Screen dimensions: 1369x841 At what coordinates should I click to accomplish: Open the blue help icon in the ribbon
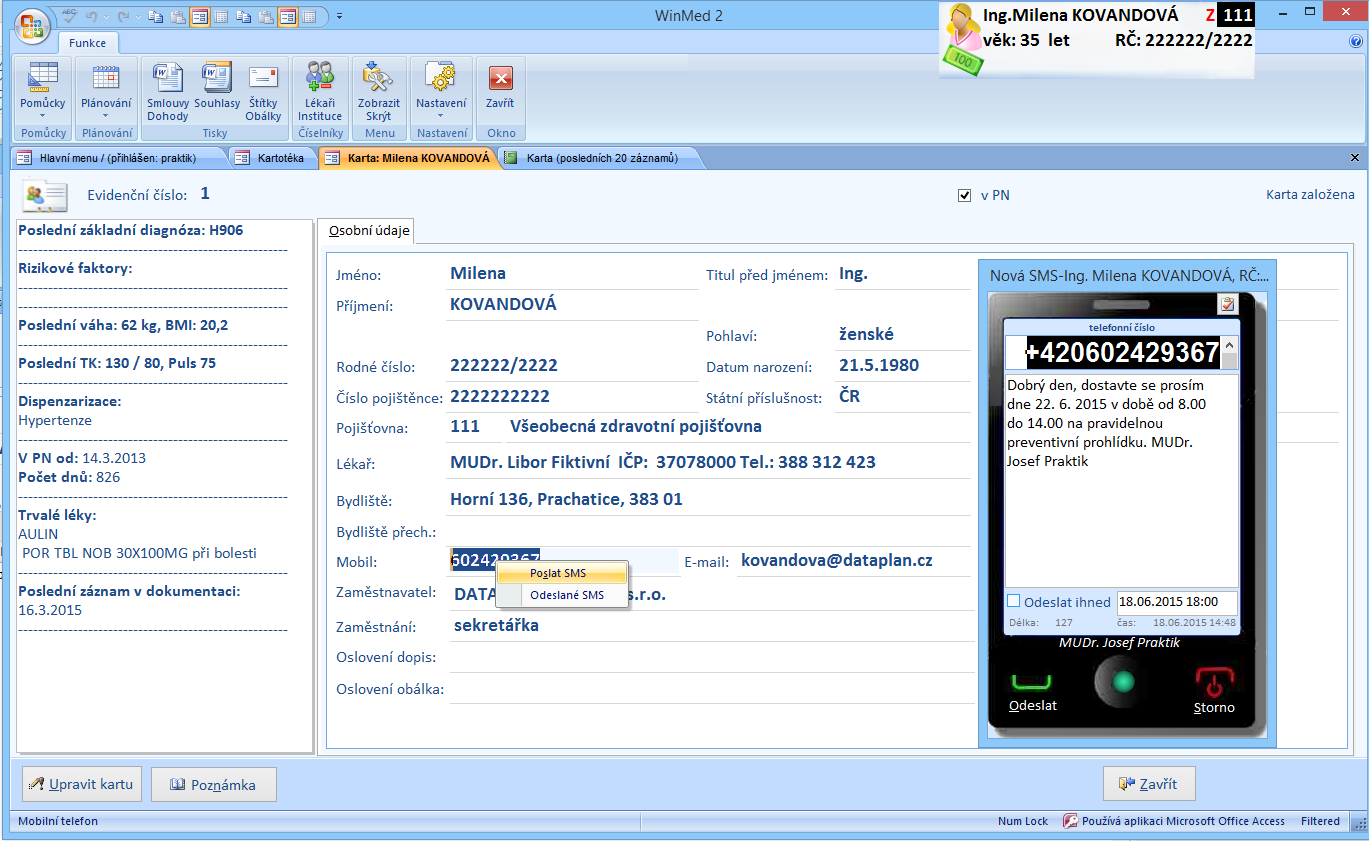pyautogui.click(x=1356, y=42)
